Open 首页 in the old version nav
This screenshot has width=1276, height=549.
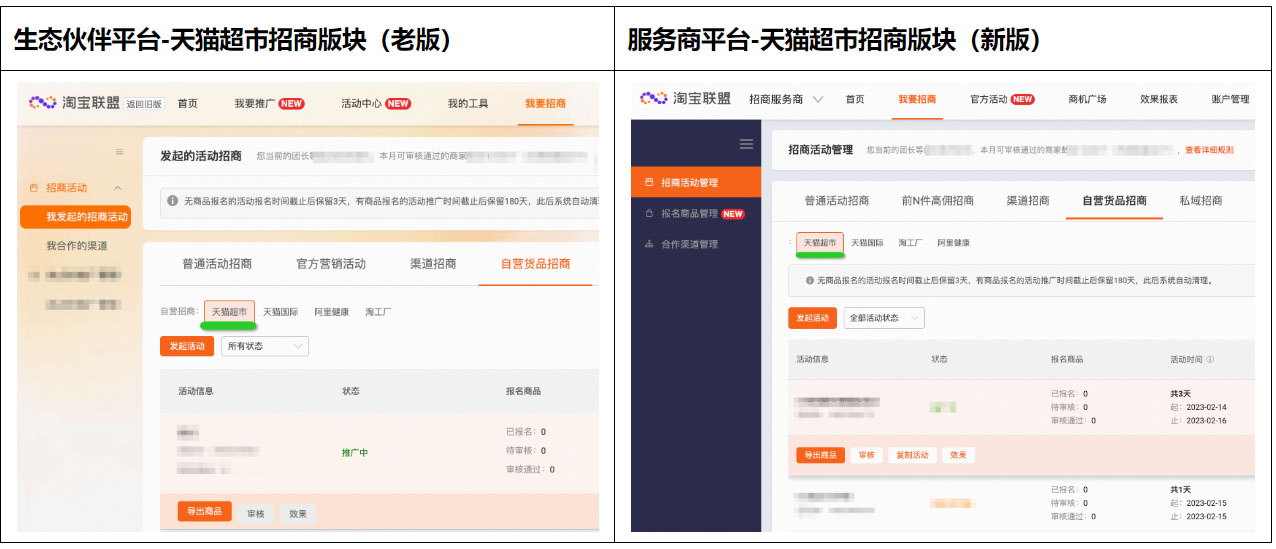187,103
